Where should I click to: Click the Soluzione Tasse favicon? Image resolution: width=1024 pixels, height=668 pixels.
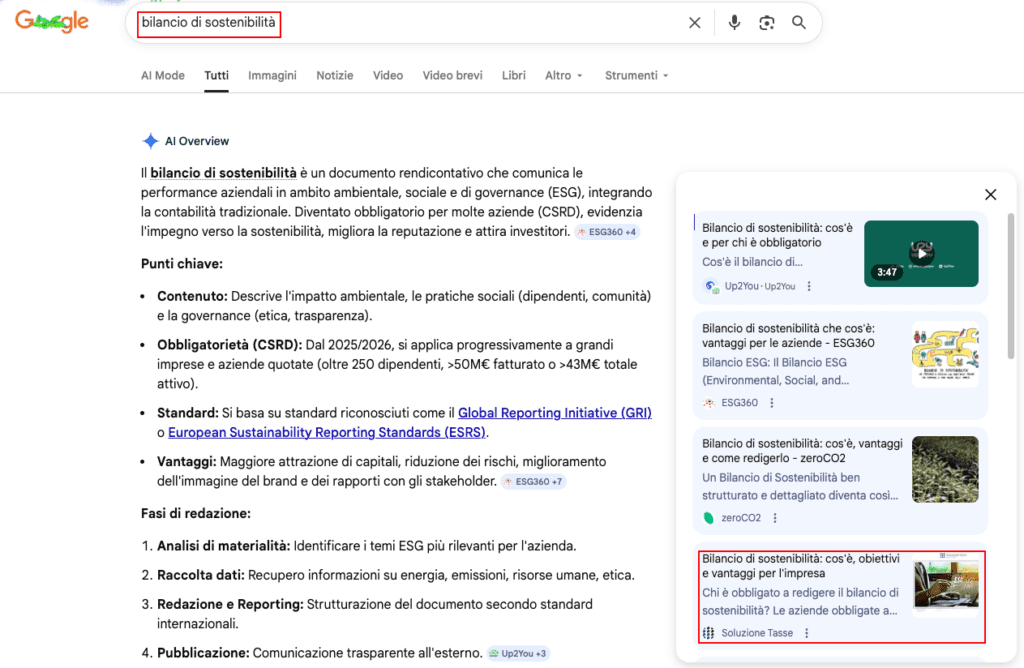point(709,632)
